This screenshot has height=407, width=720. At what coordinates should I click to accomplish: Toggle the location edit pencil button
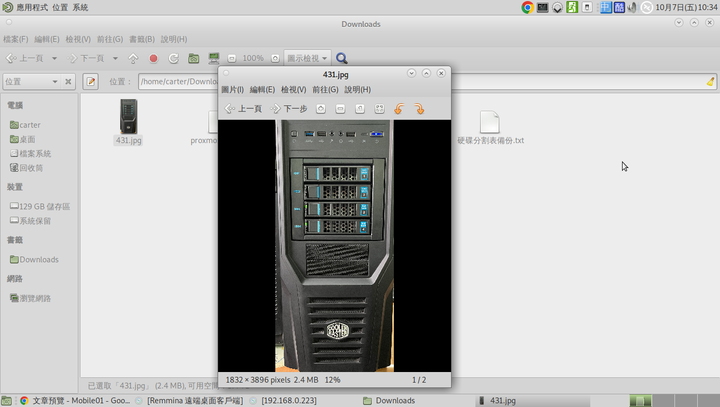[90, 82]
